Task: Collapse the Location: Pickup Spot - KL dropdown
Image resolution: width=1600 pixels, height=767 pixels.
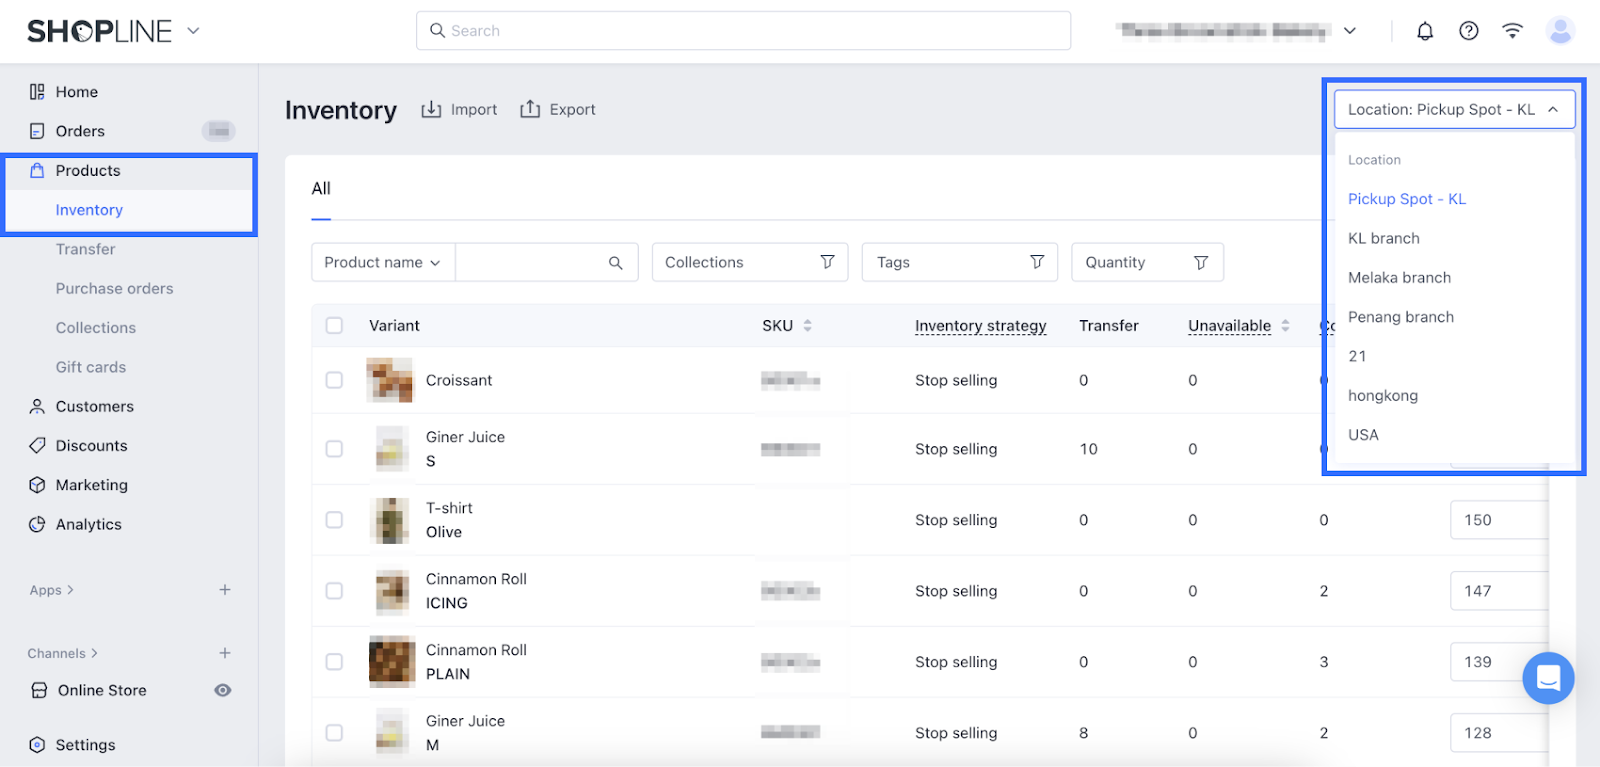Action: click(x=1454, y=110)
